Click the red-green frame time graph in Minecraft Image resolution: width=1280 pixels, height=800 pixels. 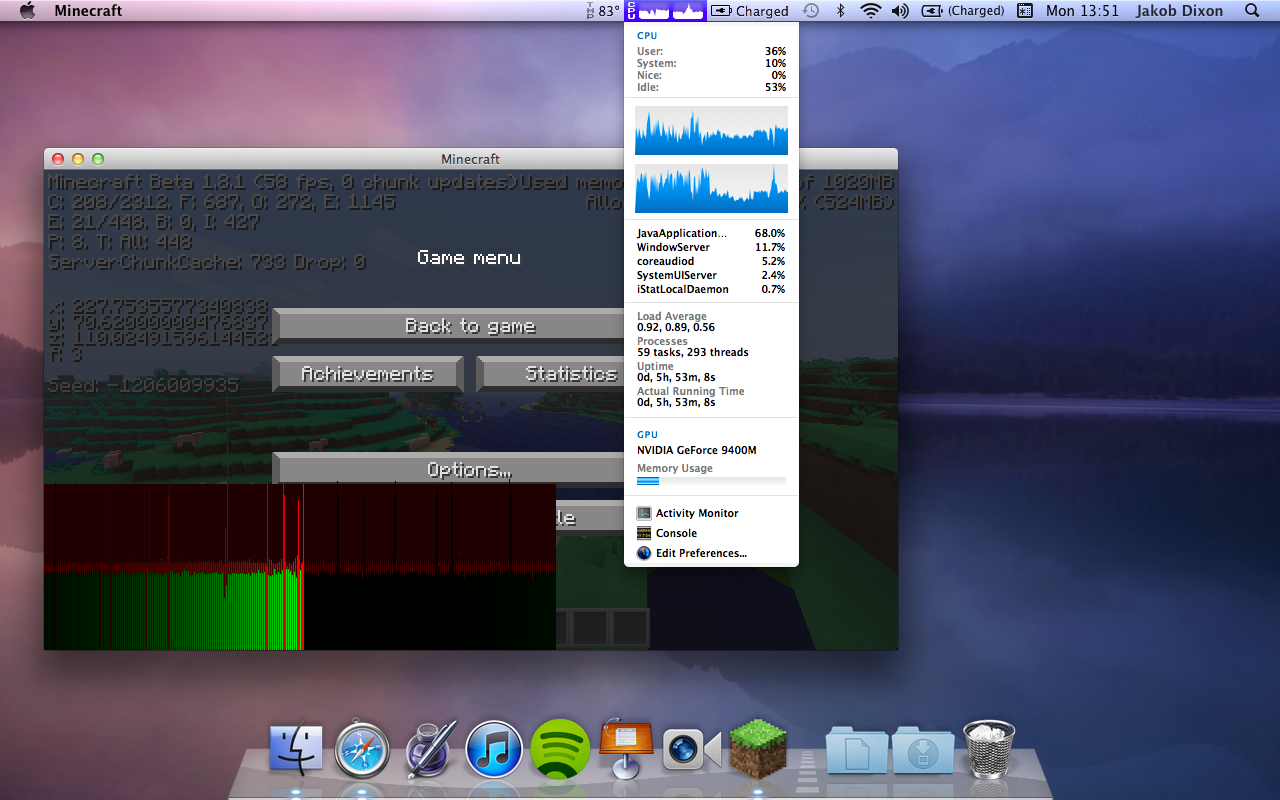(x=299, y=567)
